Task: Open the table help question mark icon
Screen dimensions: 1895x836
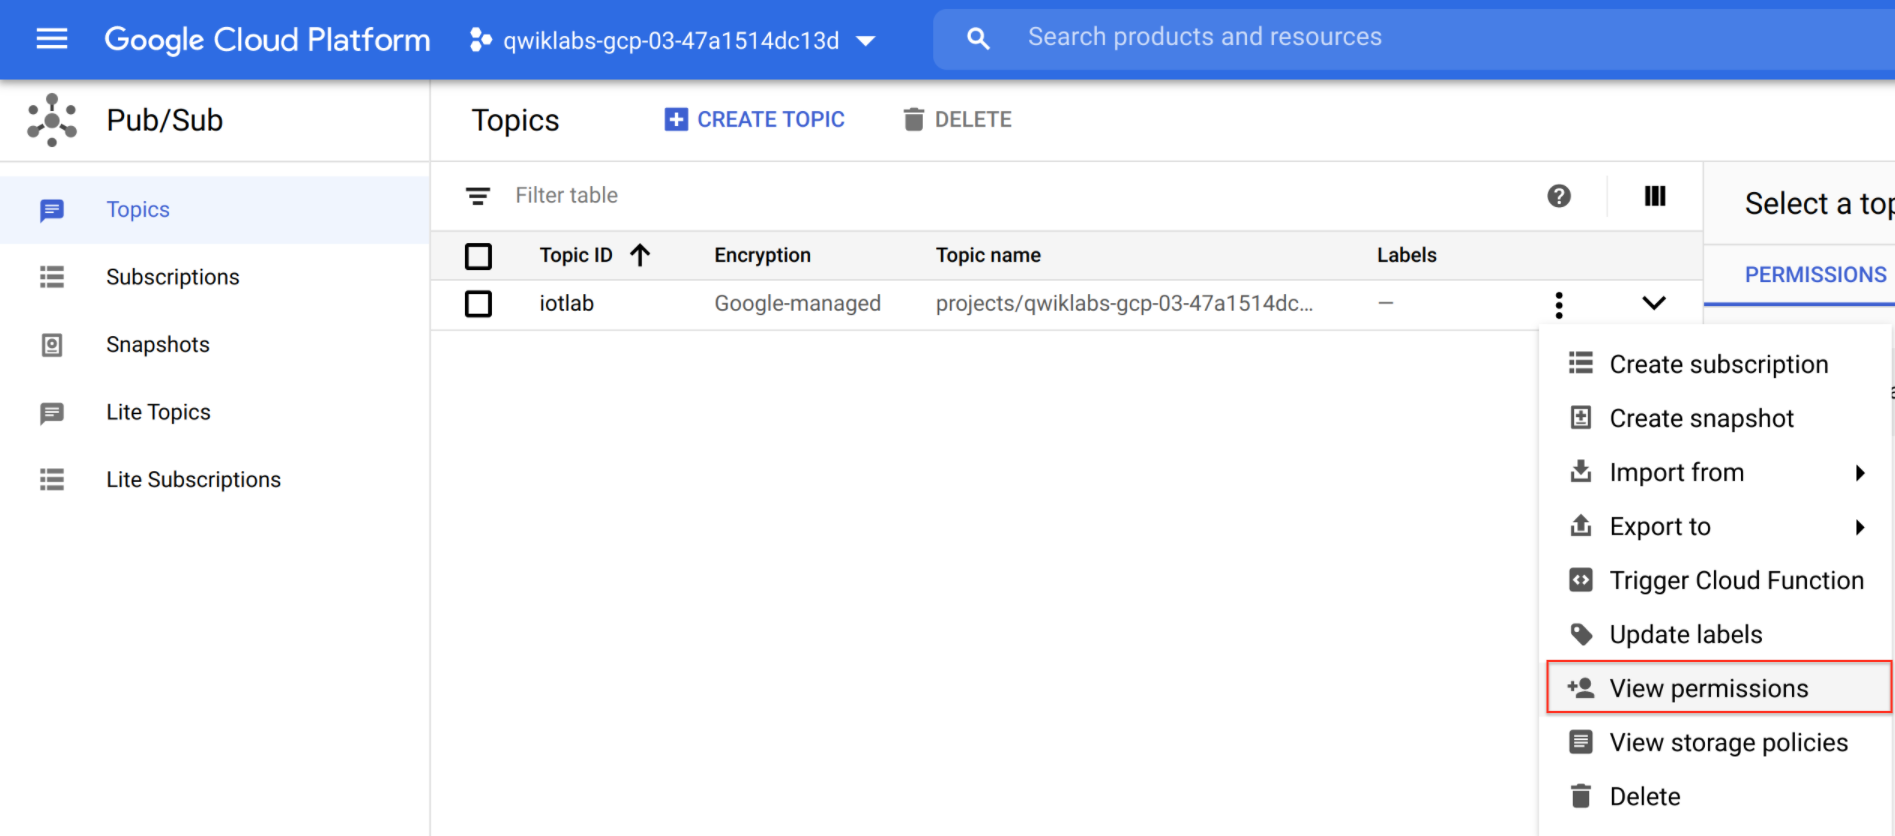Action: [1559, 196]
